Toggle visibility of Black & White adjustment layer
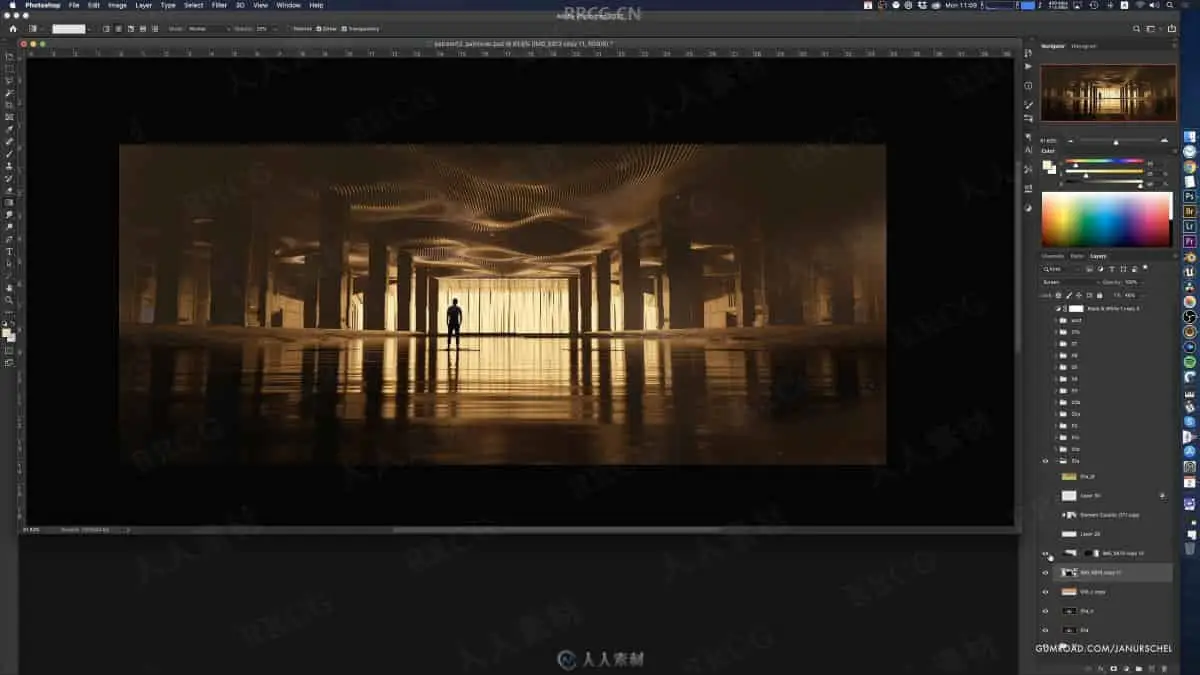Screen dimensions: 1200x675 coord(1045,309)
